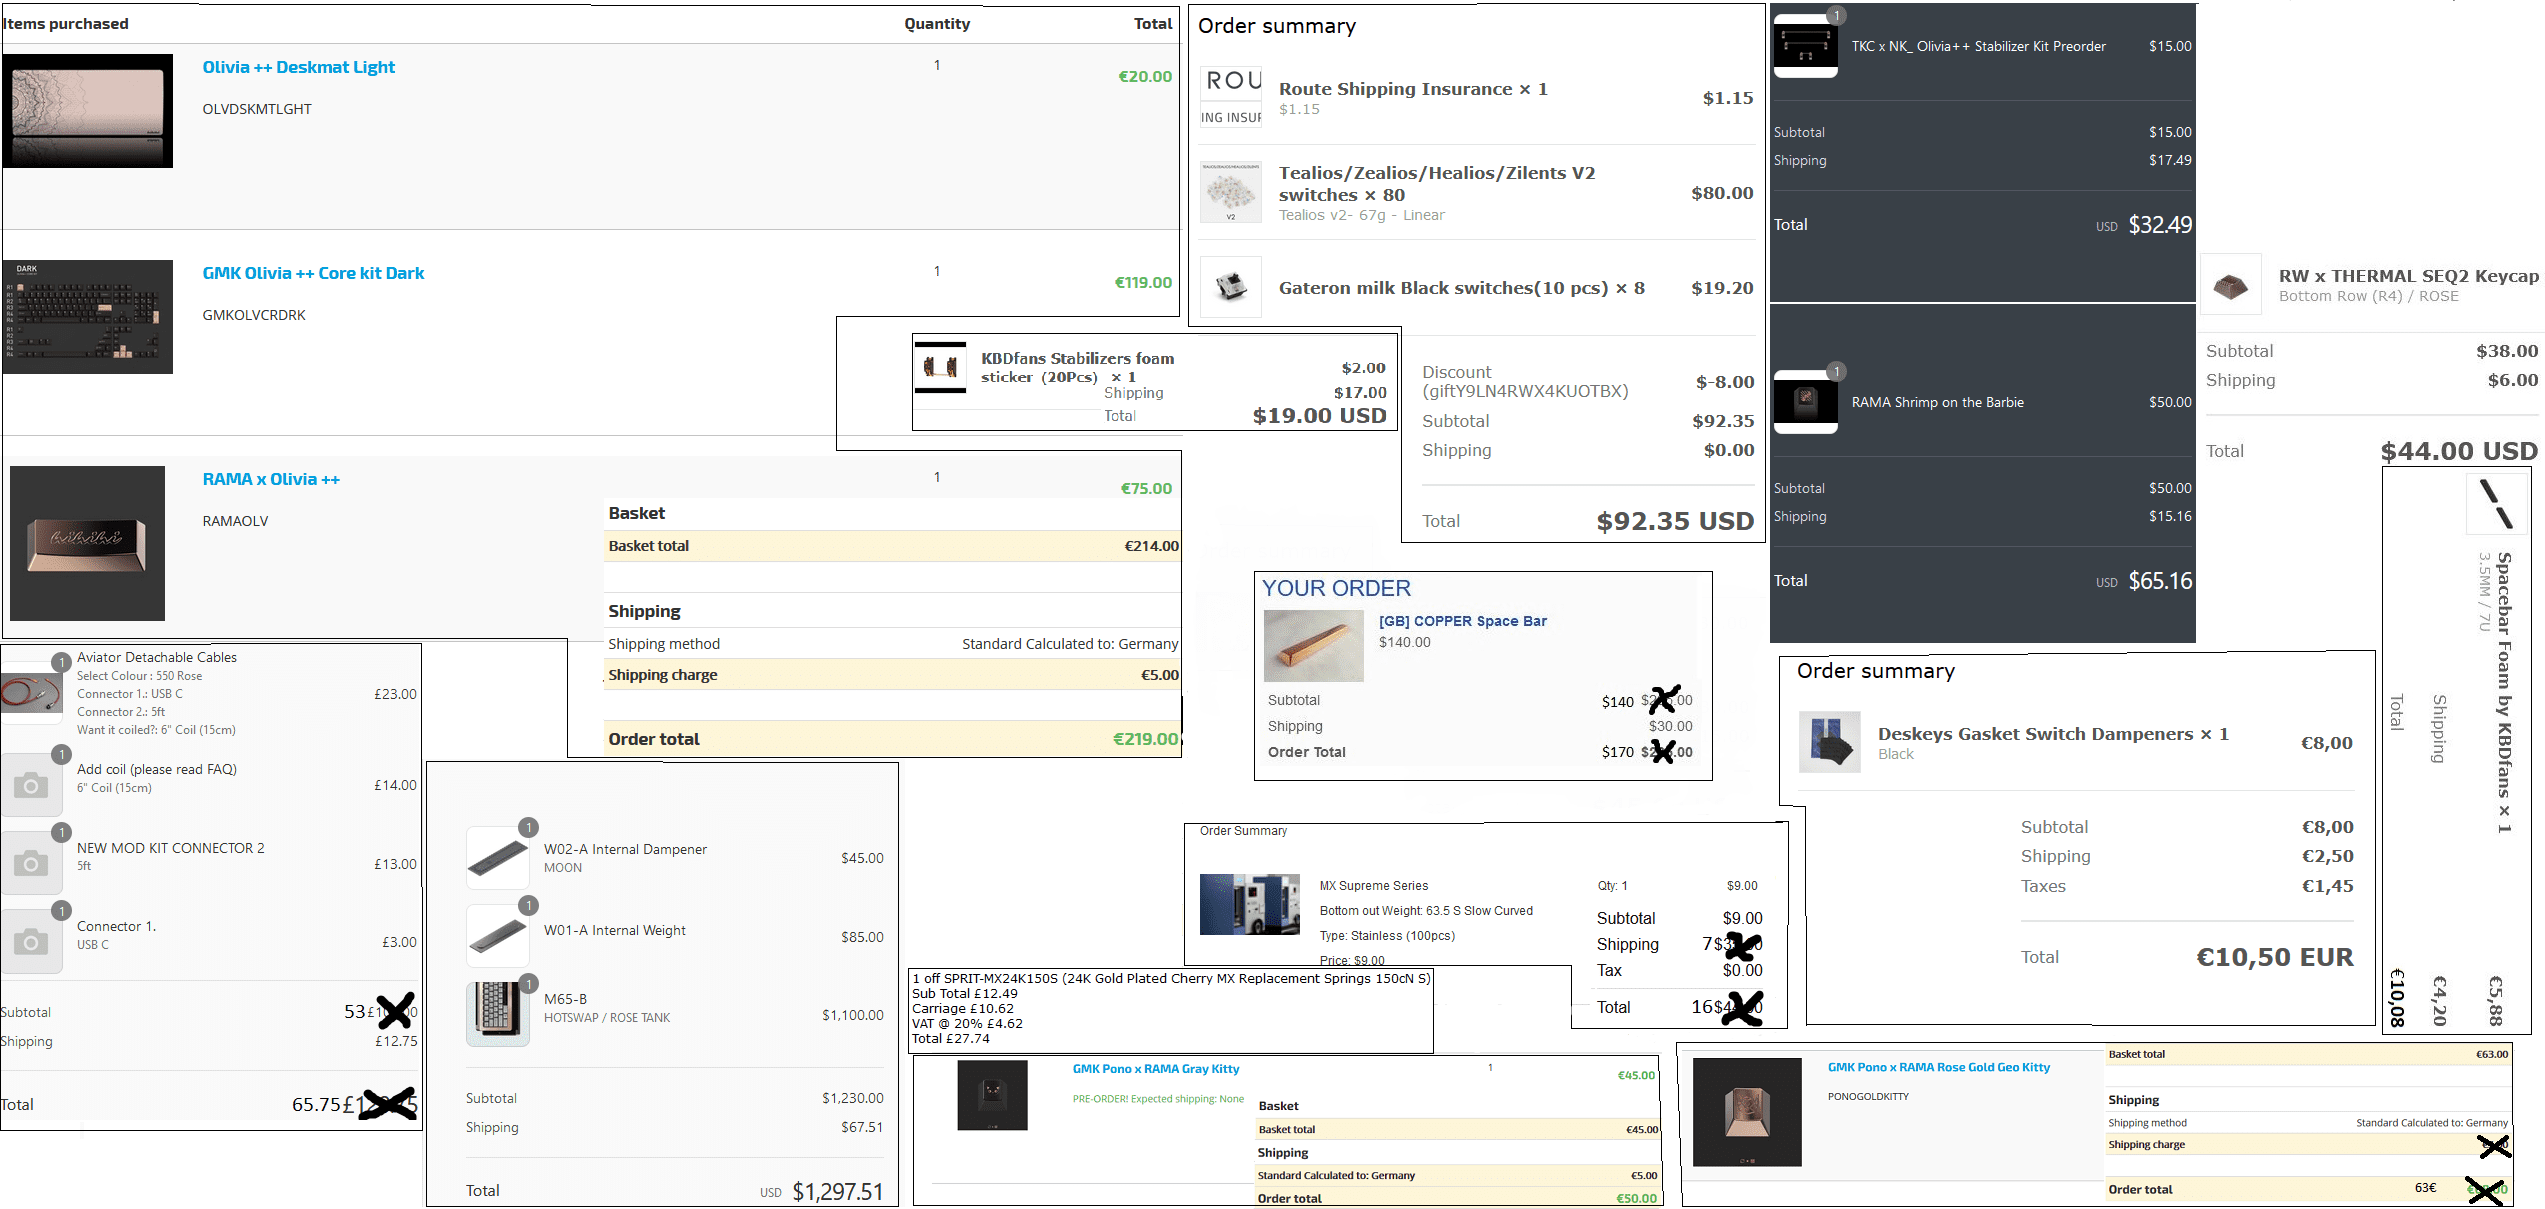The width and height of the screenshot is (2545, 1209).
Task: Click the OLVDSKMTLGHT product code
Action: point(257,109)
